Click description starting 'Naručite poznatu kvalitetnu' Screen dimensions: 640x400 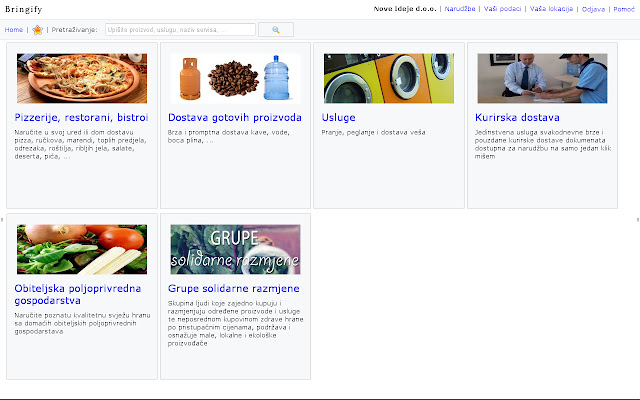point(82,323)
